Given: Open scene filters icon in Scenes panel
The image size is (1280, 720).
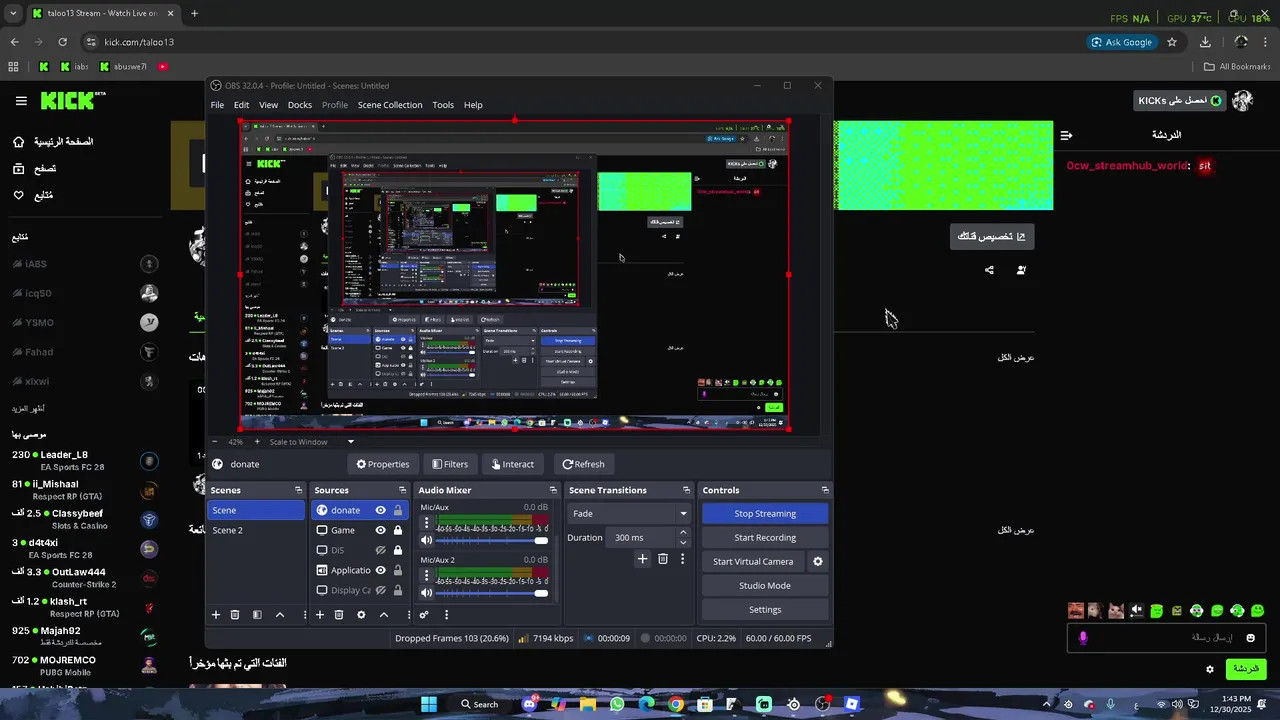Looking at the screenshot, I should 257,615.
